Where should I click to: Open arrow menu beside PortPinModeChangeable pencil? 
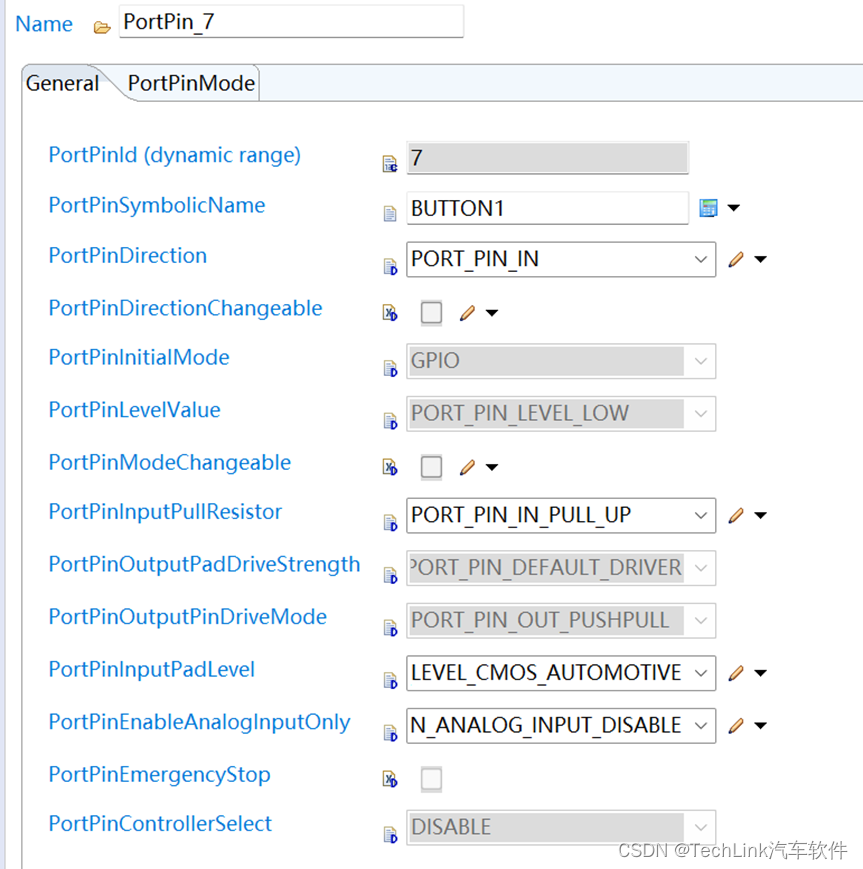(492, 467)
